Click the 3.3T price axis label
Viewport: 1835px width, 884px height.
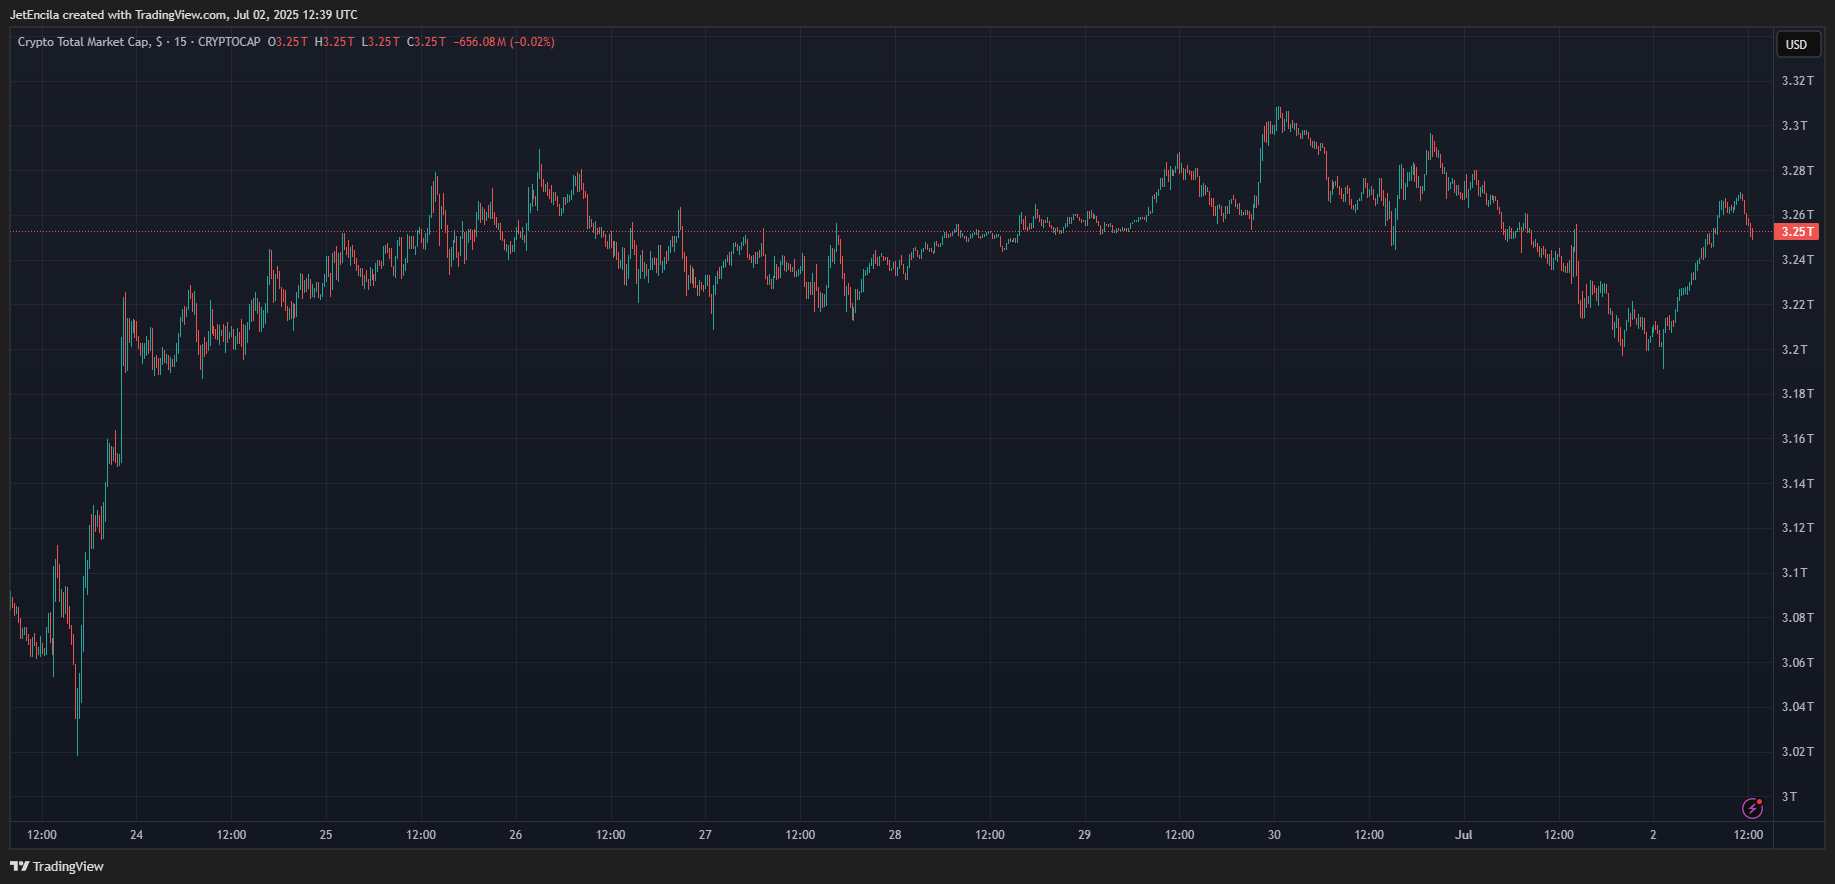tap(1794, 126)
